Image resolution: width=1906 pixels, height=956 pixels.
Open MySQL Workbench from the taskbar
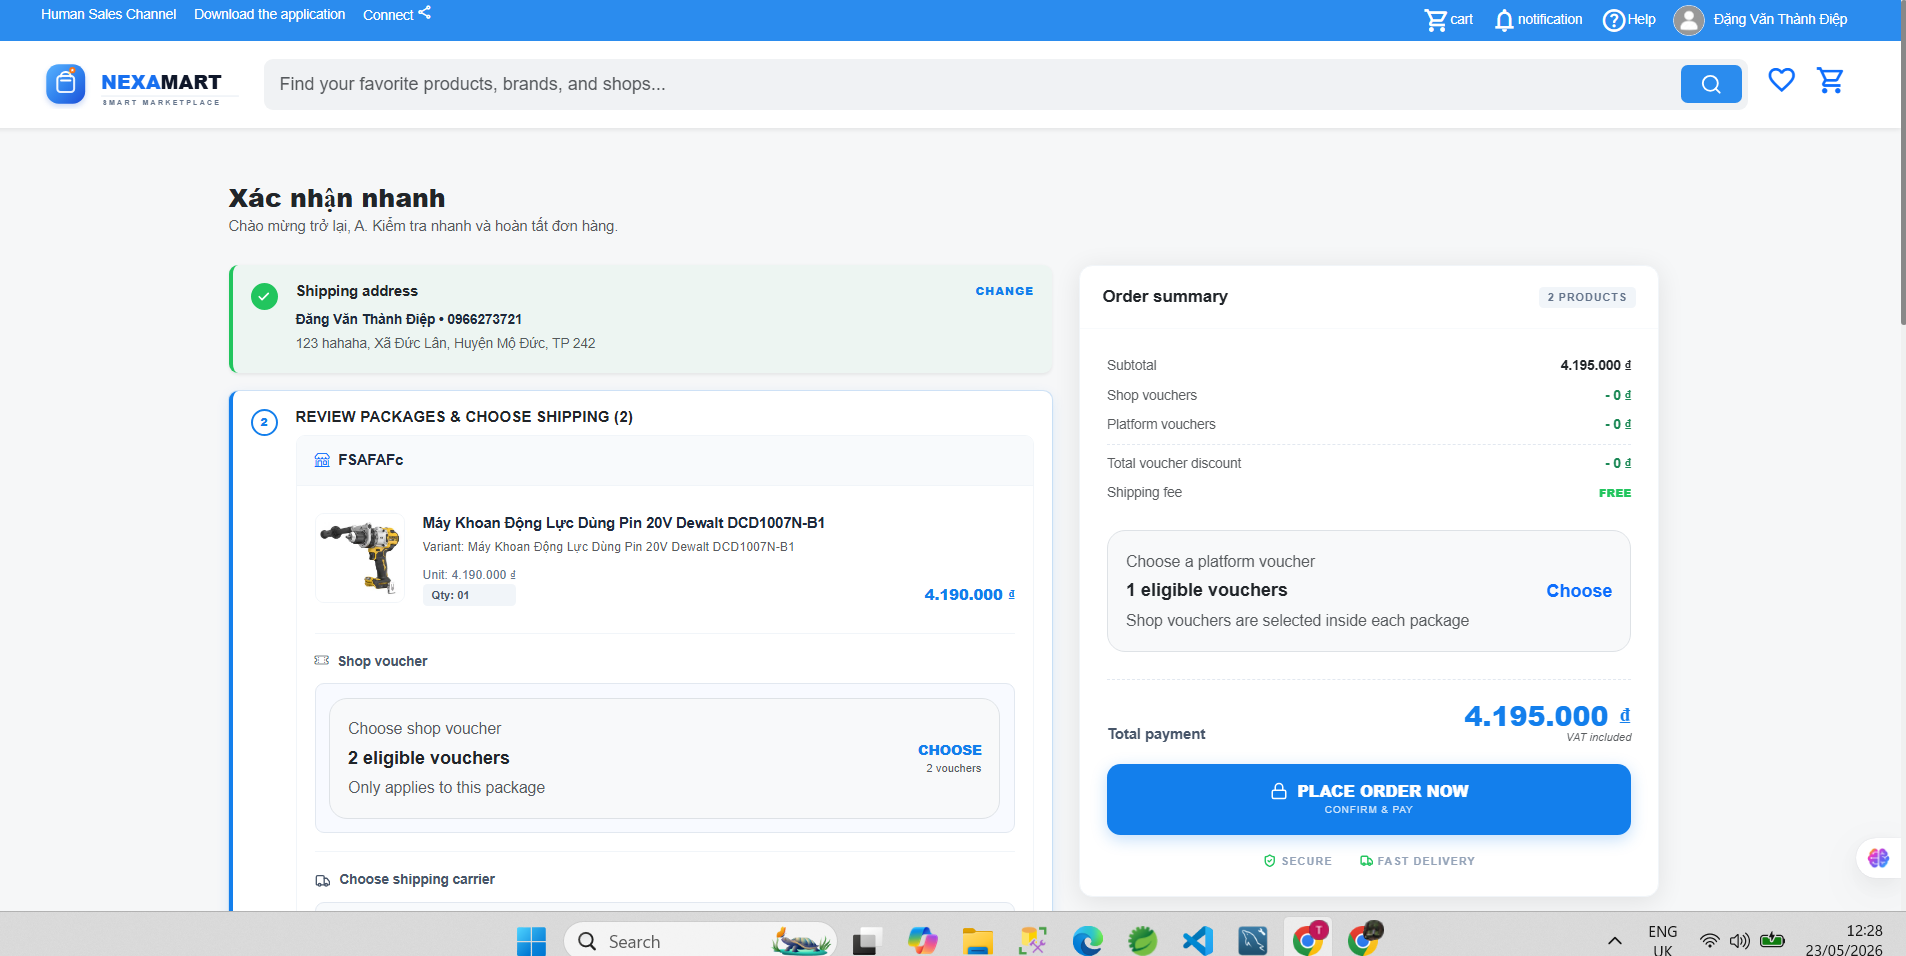click(1252, 941)
